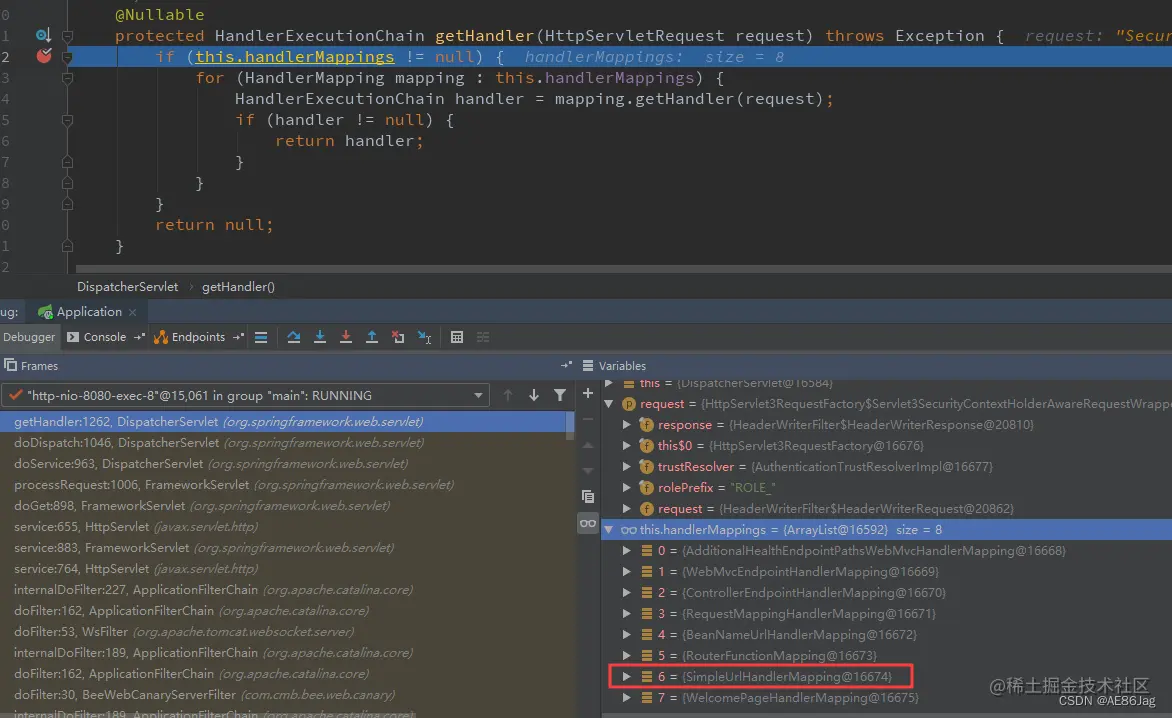Click the Variables panel header icon
1172x718 pixels.
[x=588, y=365]
